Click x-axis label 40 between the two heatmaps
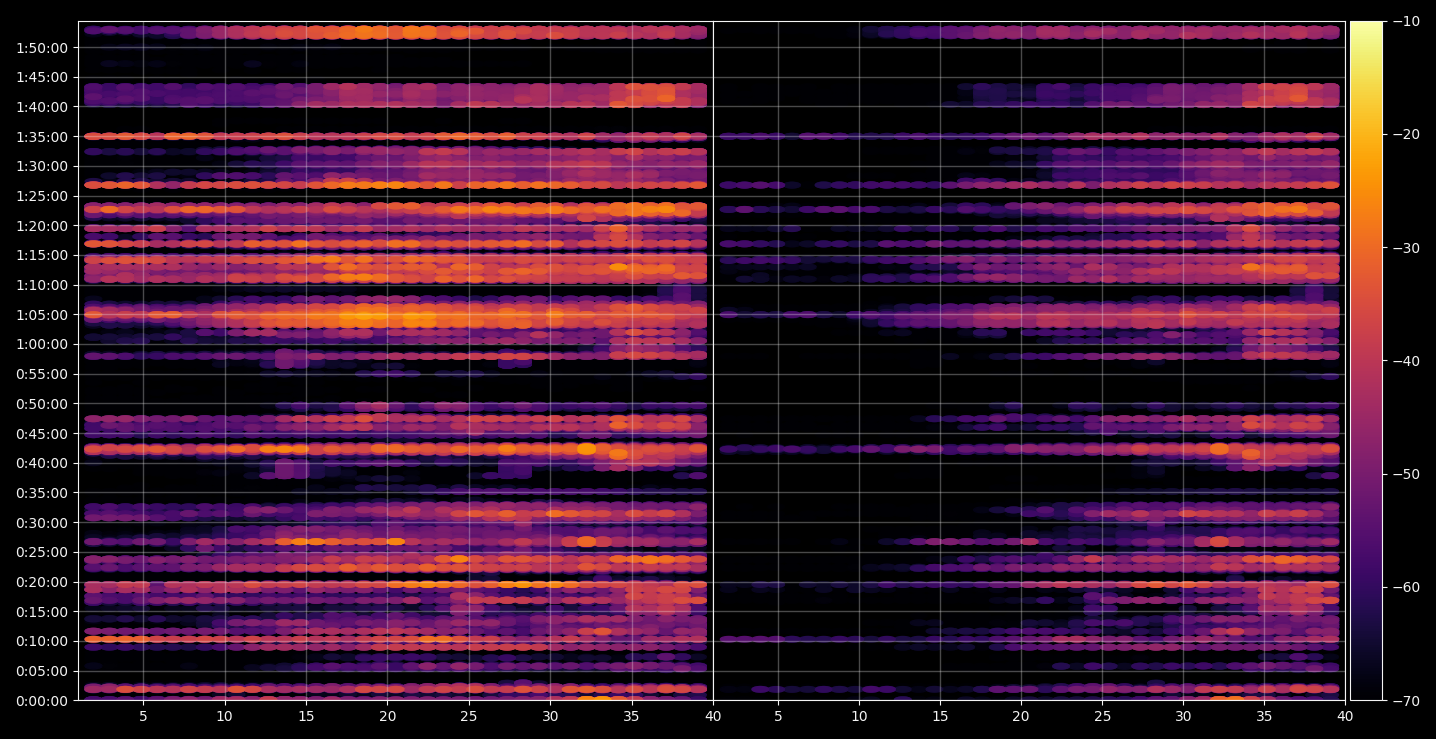1436x739 pixels. [x=712, y=717]
